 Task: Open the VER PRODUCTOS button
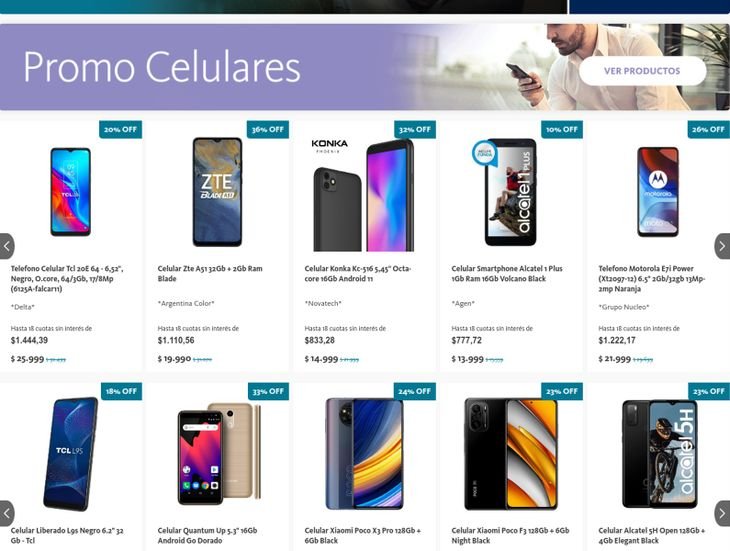(x=642, y=71)
